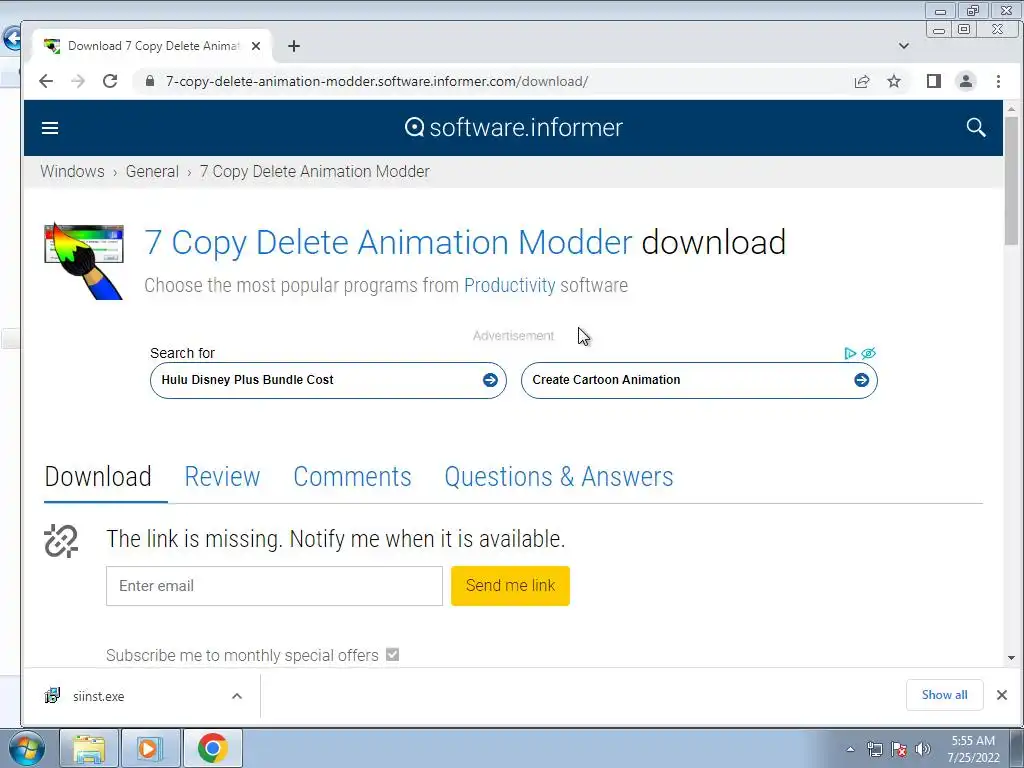This screenshot has width=1024, height=768.
Task: Close the Download 7 Copy Delete tab
Action: [256, 46]
